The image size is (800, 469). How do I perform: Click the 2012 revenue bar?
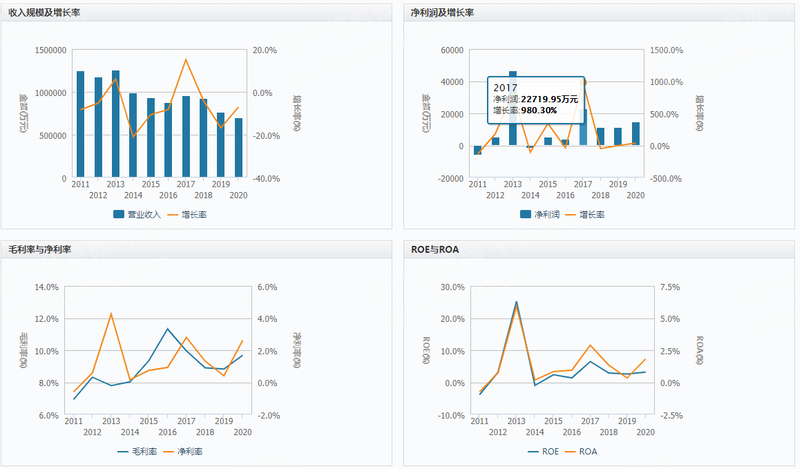[98, 127]
